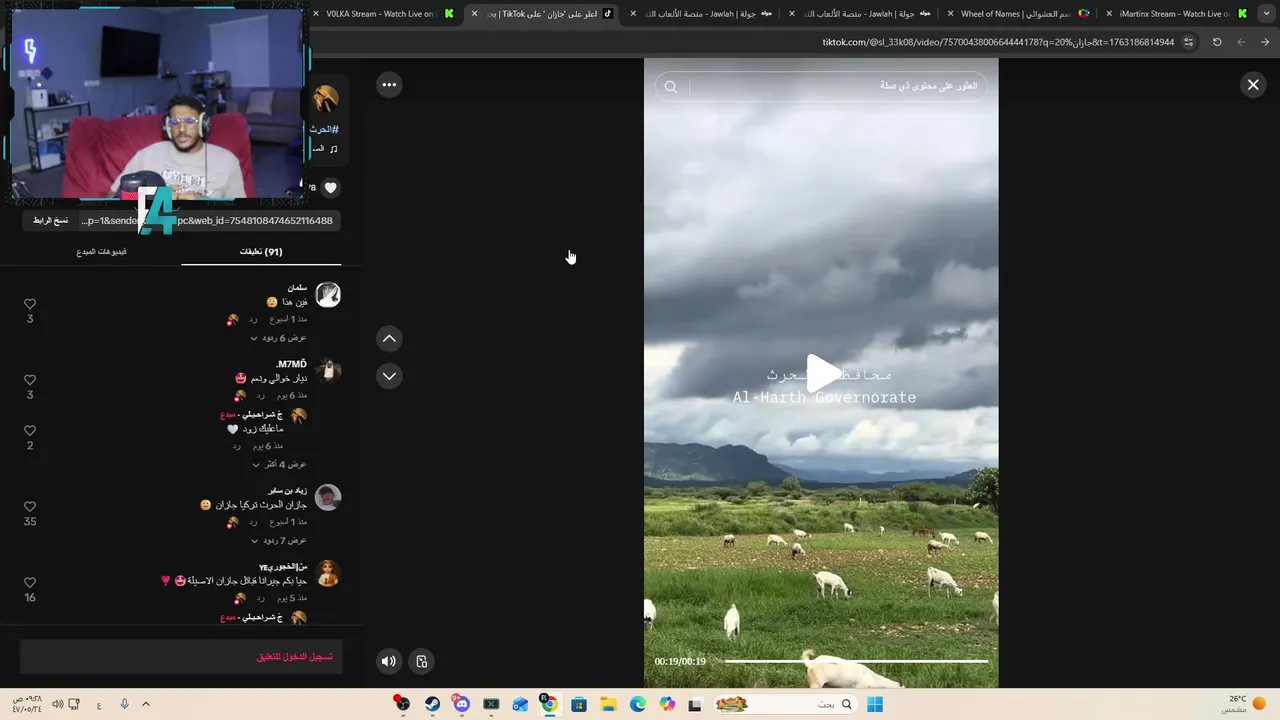Close the Wheel of Names tab
The width and height of the screenshot is (1280, 720).
(x=949, y=14)
